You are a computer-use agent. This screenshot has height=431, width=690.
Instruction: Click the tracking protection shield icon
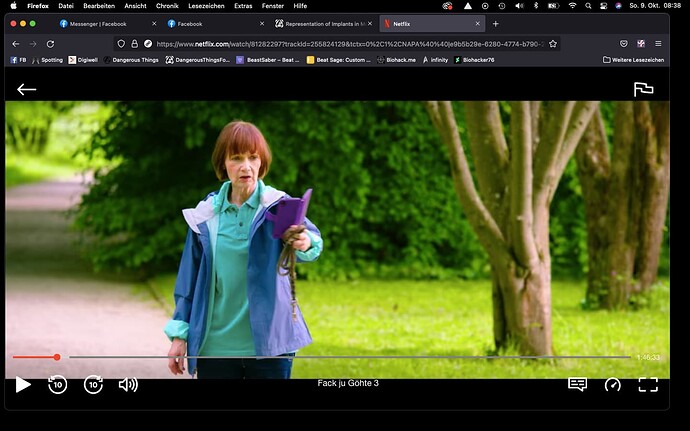click(x=121, y=44)
